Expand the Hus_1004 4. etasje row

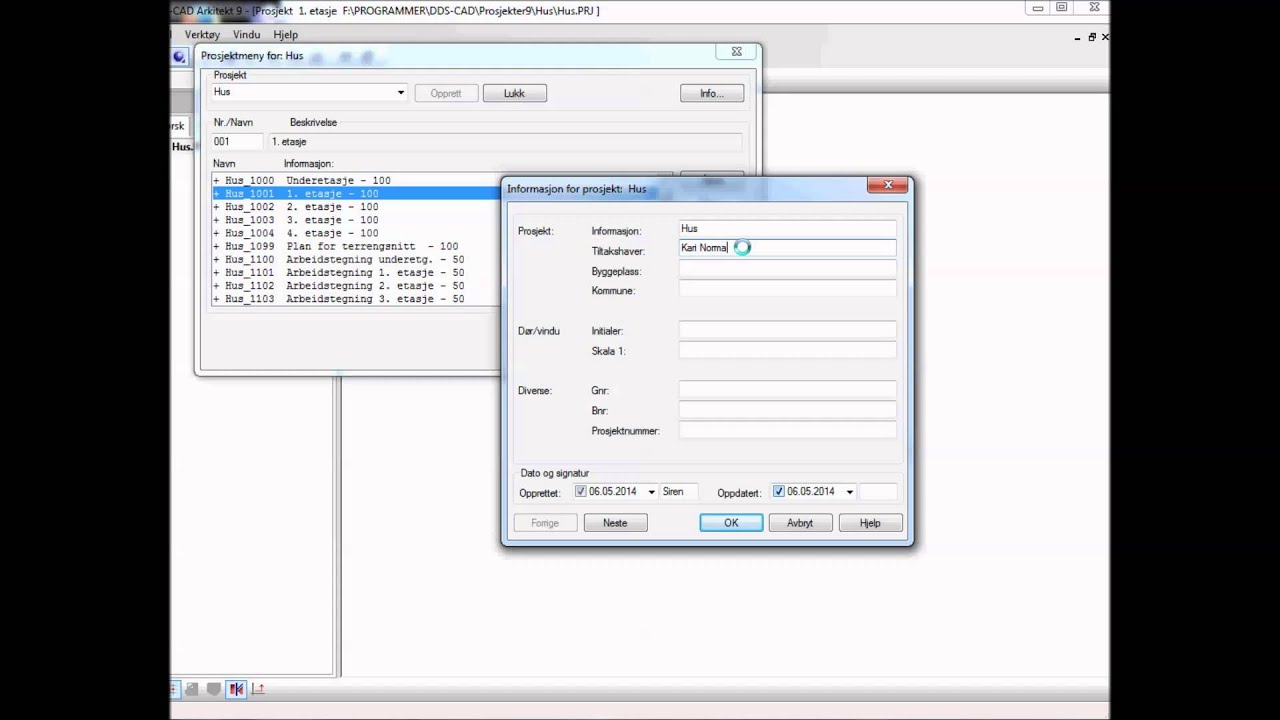pyautogui.click(x=216, y=233)
